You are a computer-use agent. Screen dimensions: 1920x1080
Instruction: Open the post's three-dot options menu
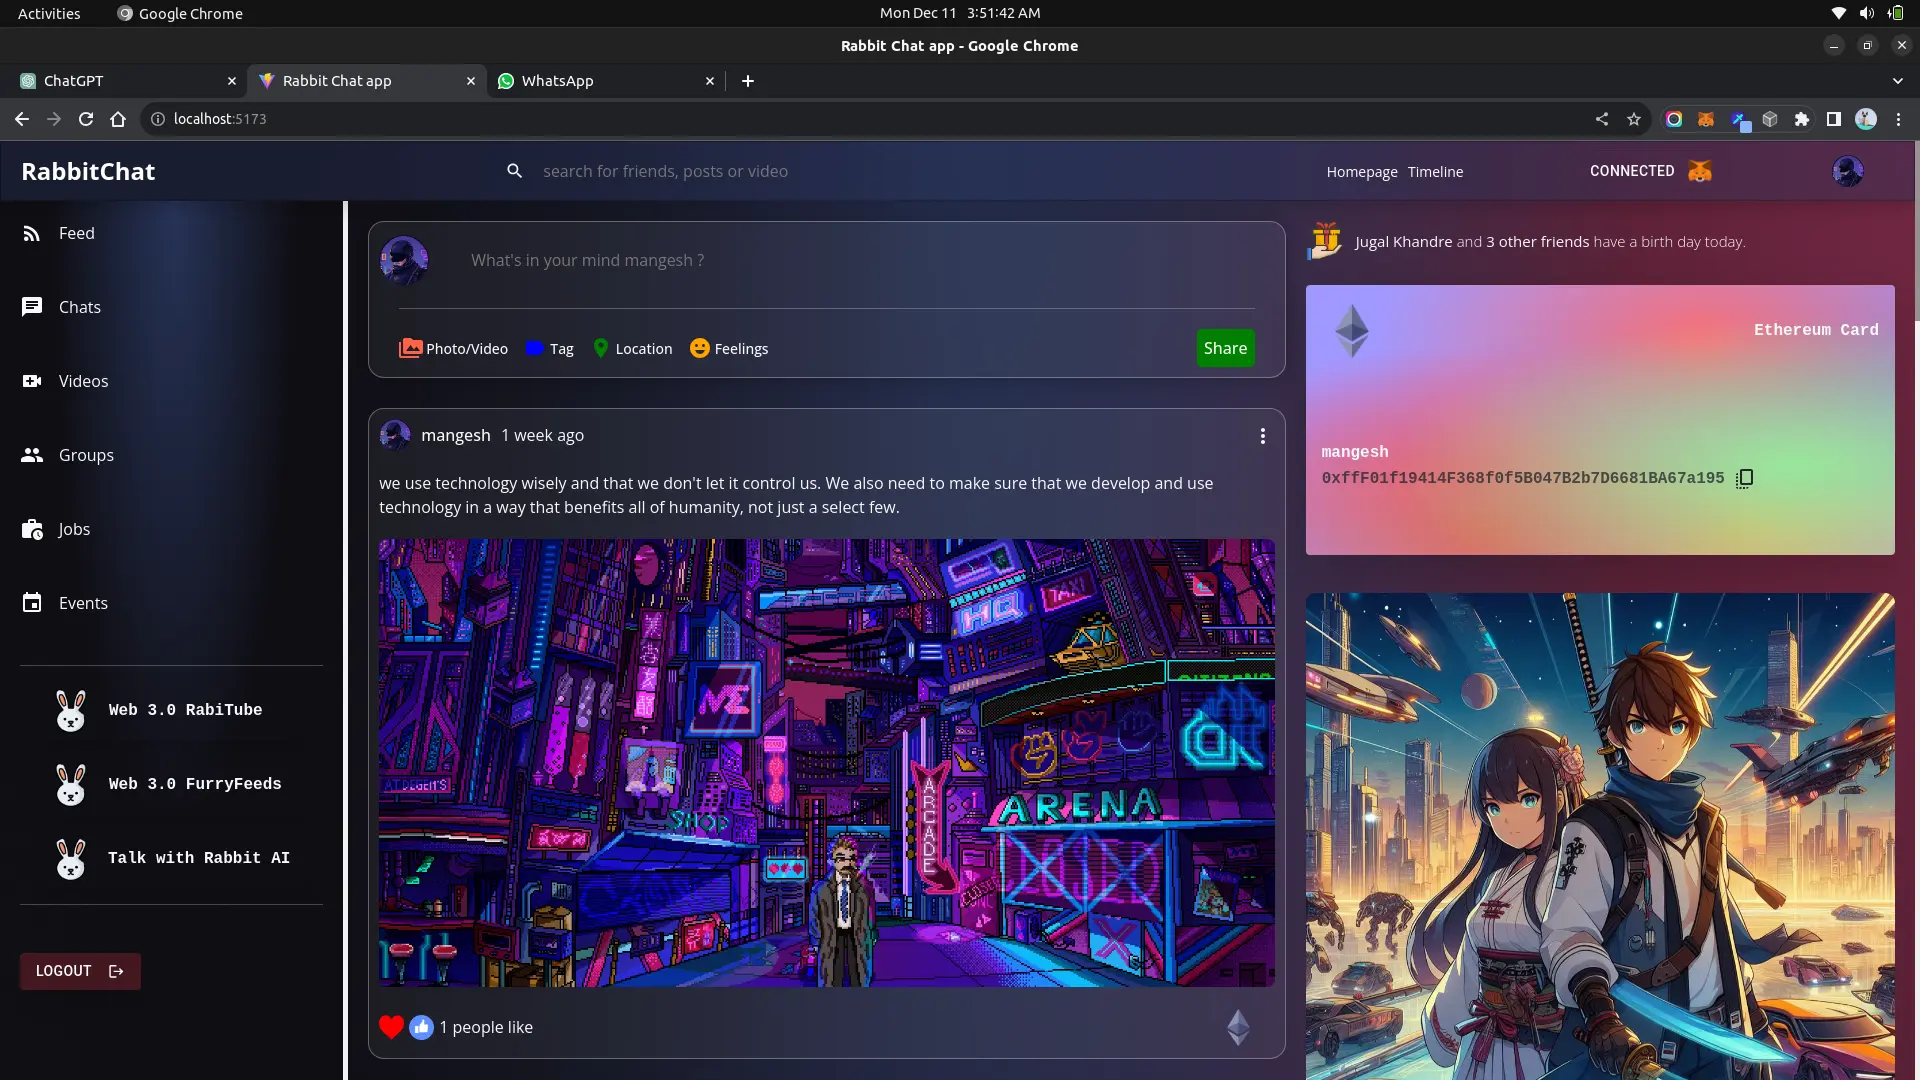(1262, 436)
